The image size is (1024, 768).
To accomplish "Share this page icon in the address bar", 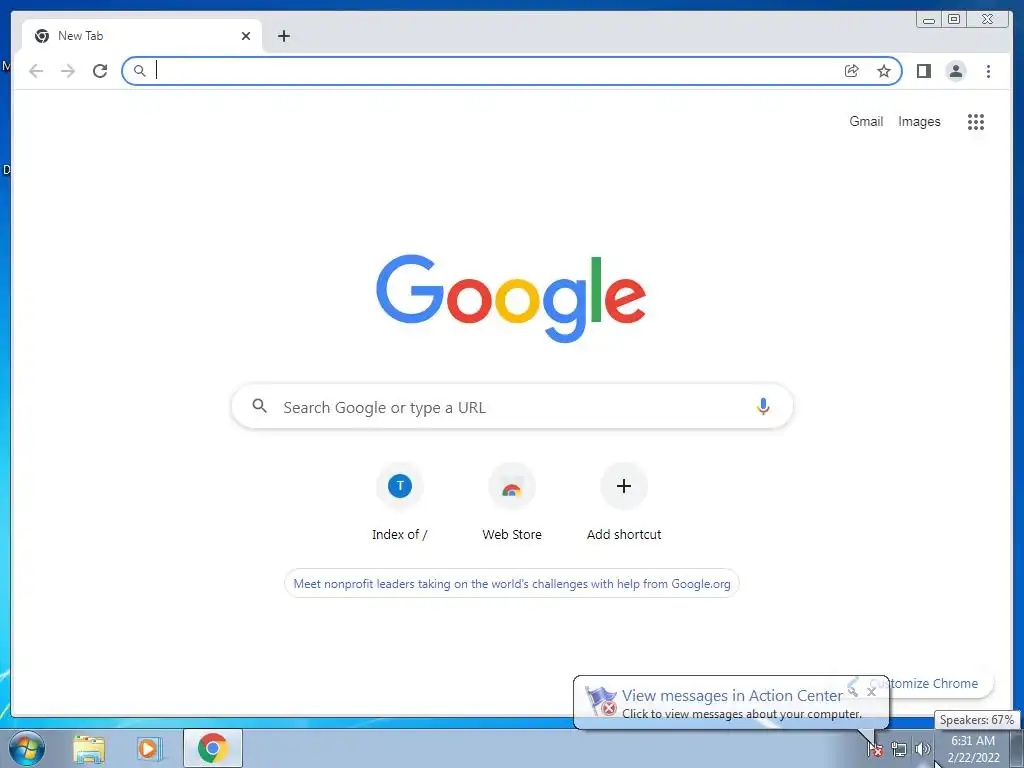I will (852, 71).
